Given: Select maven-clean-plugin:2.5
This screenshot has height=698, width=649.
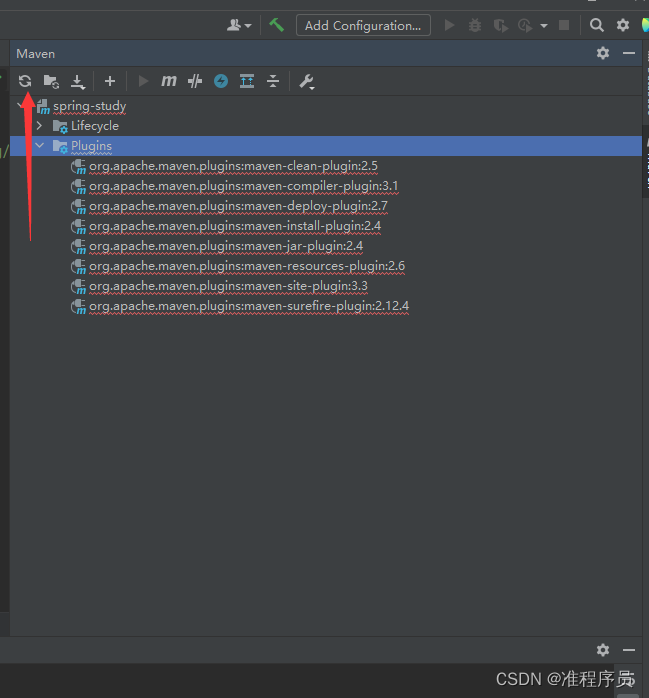Looking at the screenshot, I should click(233, 166).
